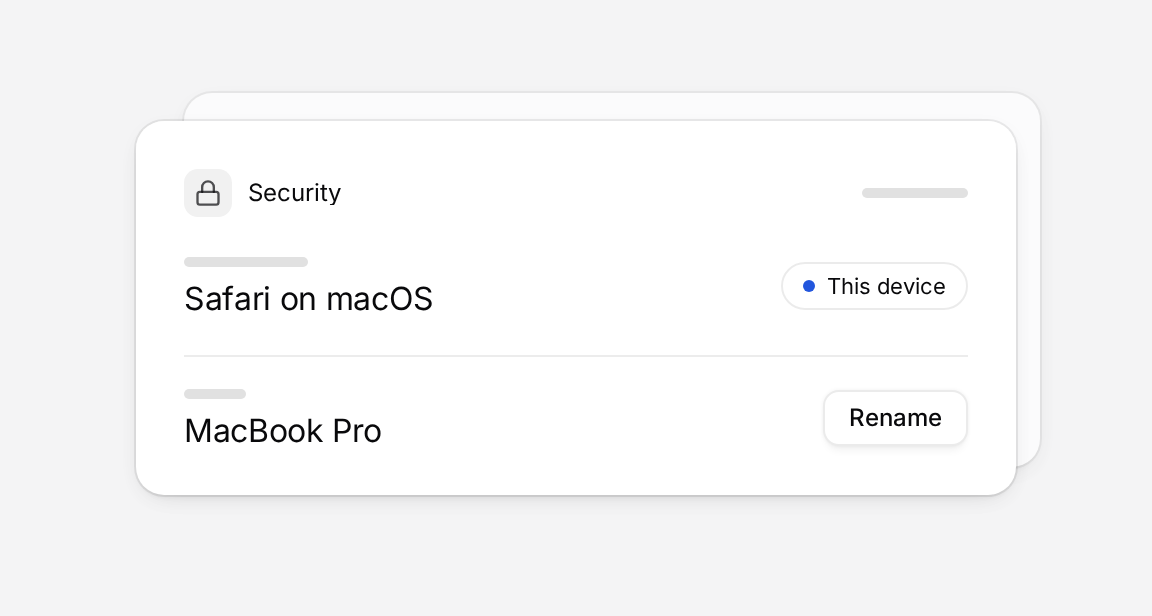1152x616 pixels.
Task: Click the stacked card behind the Security card
Action: click(1029, 279)
